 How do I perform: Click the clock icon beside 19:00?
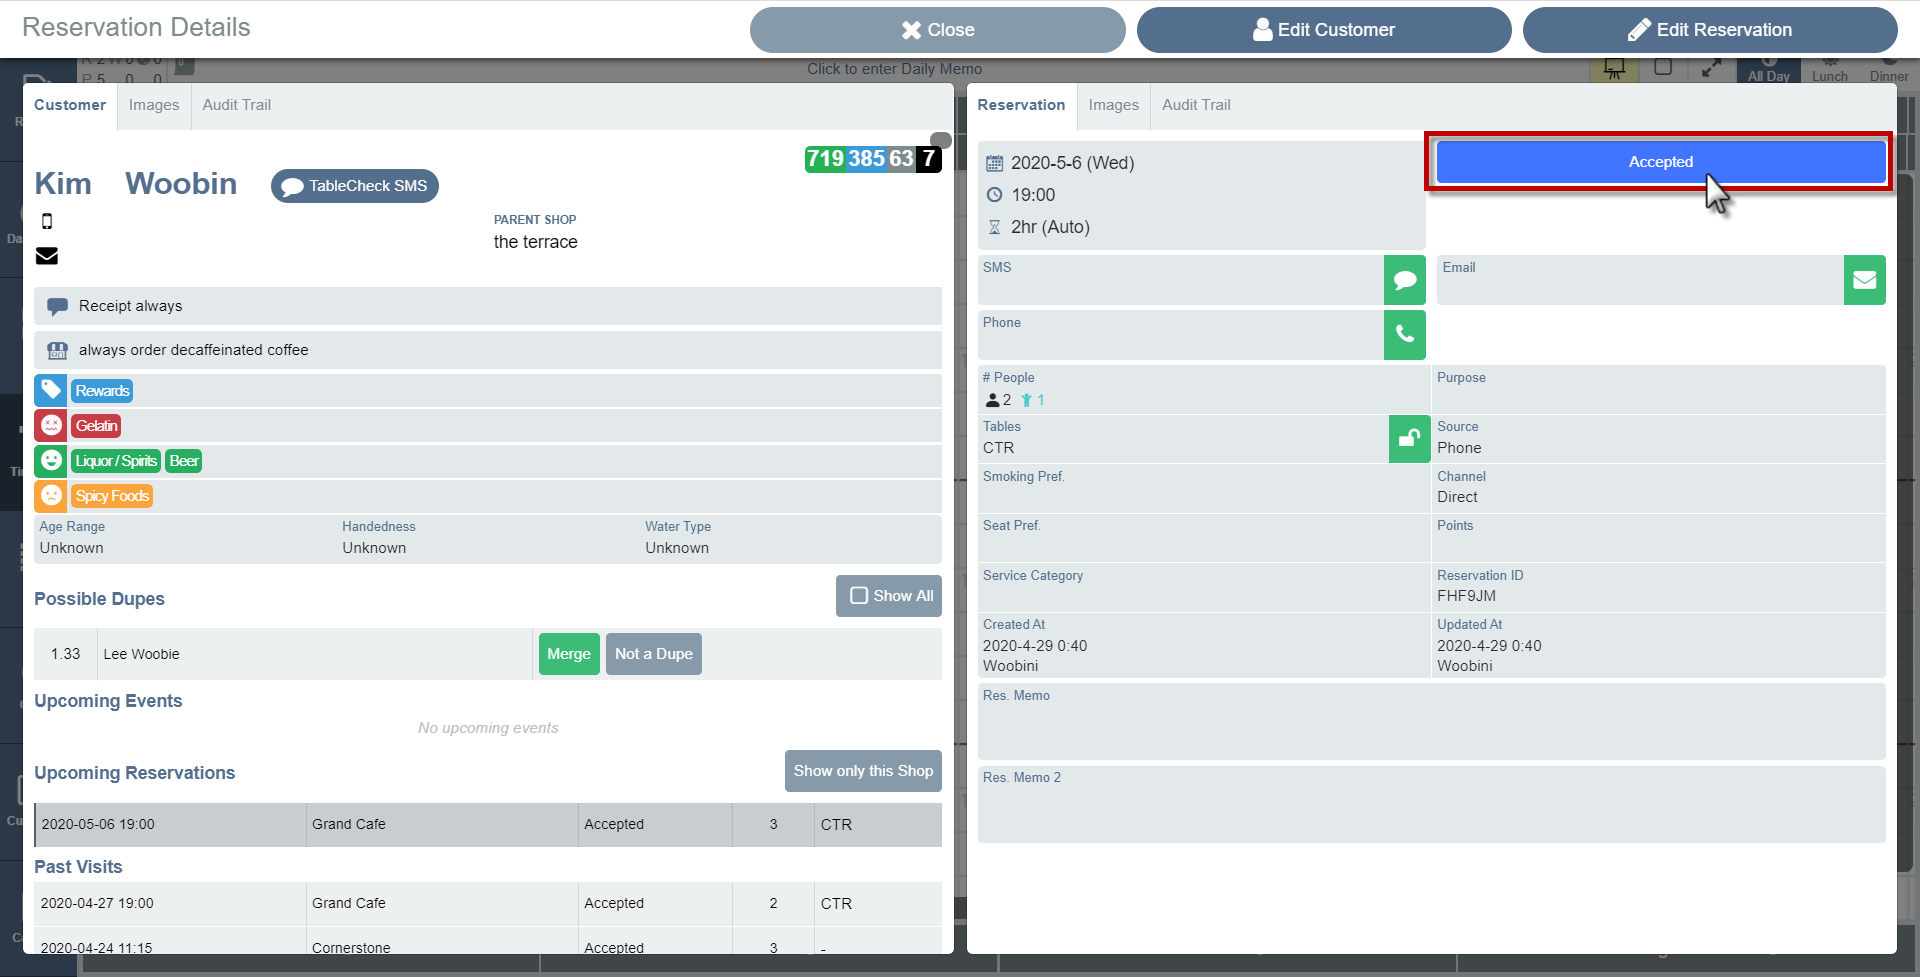[995, 195]
